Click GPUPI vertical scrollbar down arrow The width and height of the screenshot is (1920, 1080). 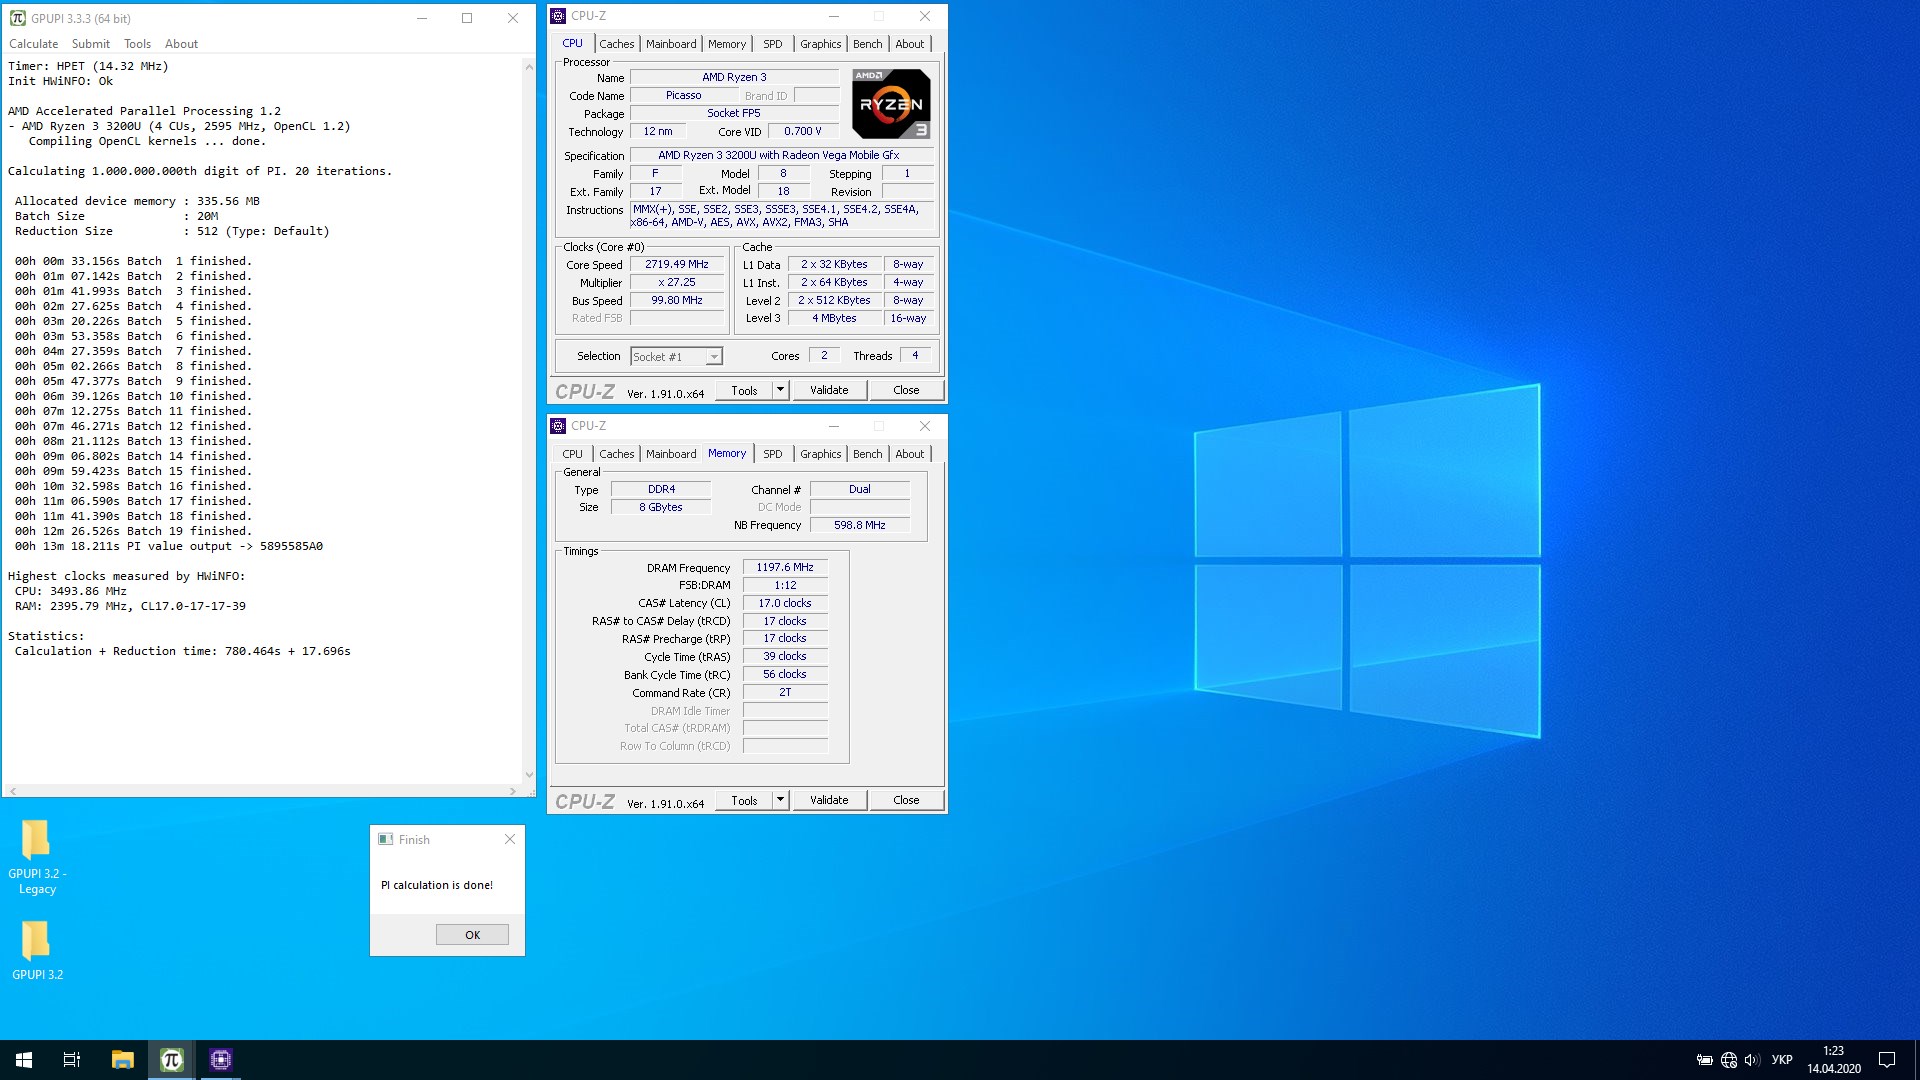529,775
